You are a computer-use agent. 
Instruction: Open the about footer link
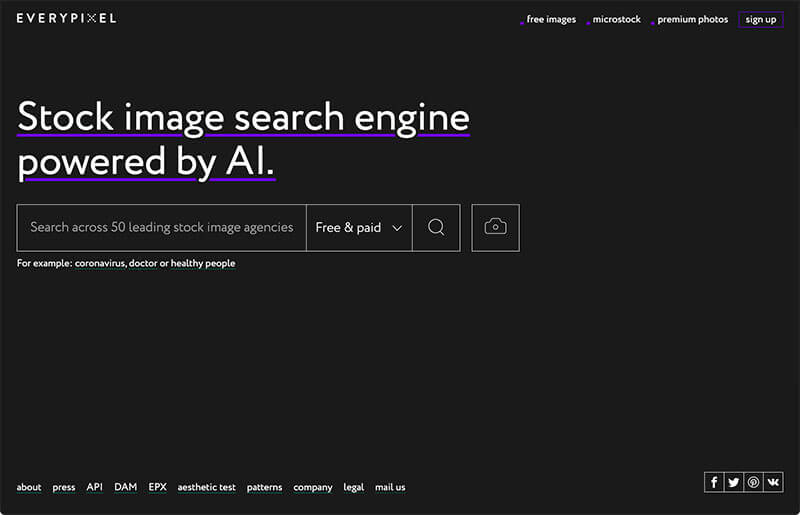(29, 487)
